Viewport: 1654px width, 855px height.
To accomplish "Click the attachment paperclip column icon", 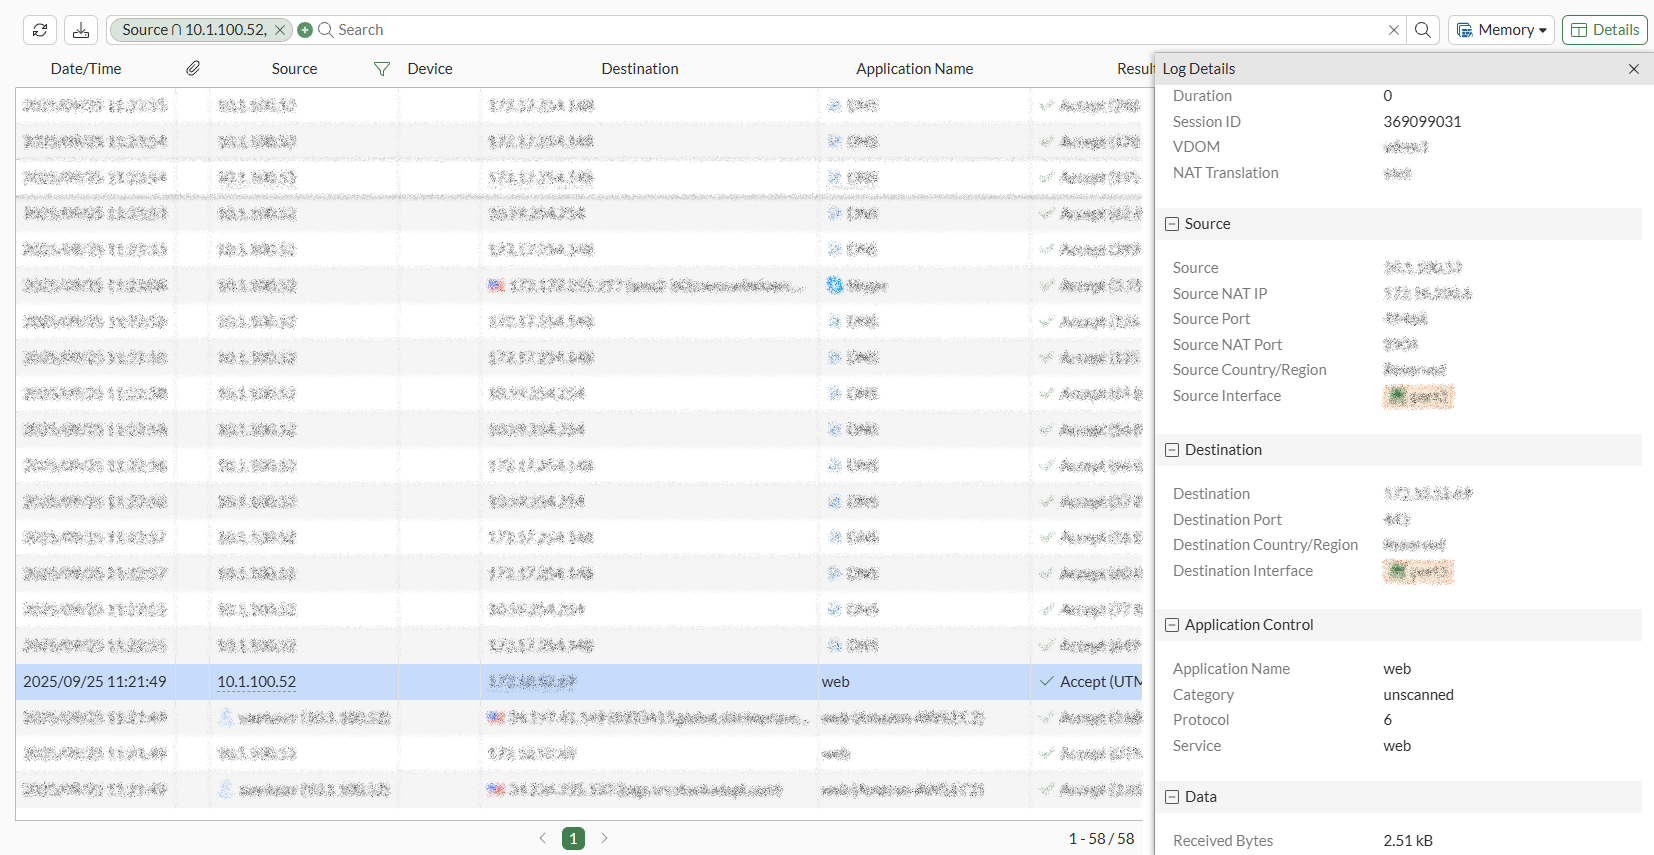I will 193,68.
